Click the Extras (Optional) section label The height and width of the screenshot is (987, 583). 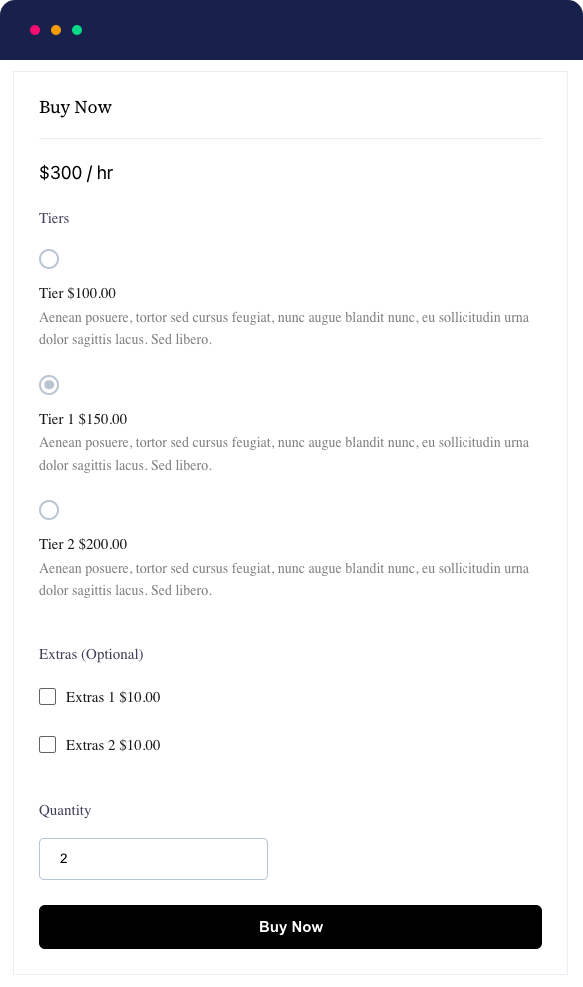click(x=91, y=654)
